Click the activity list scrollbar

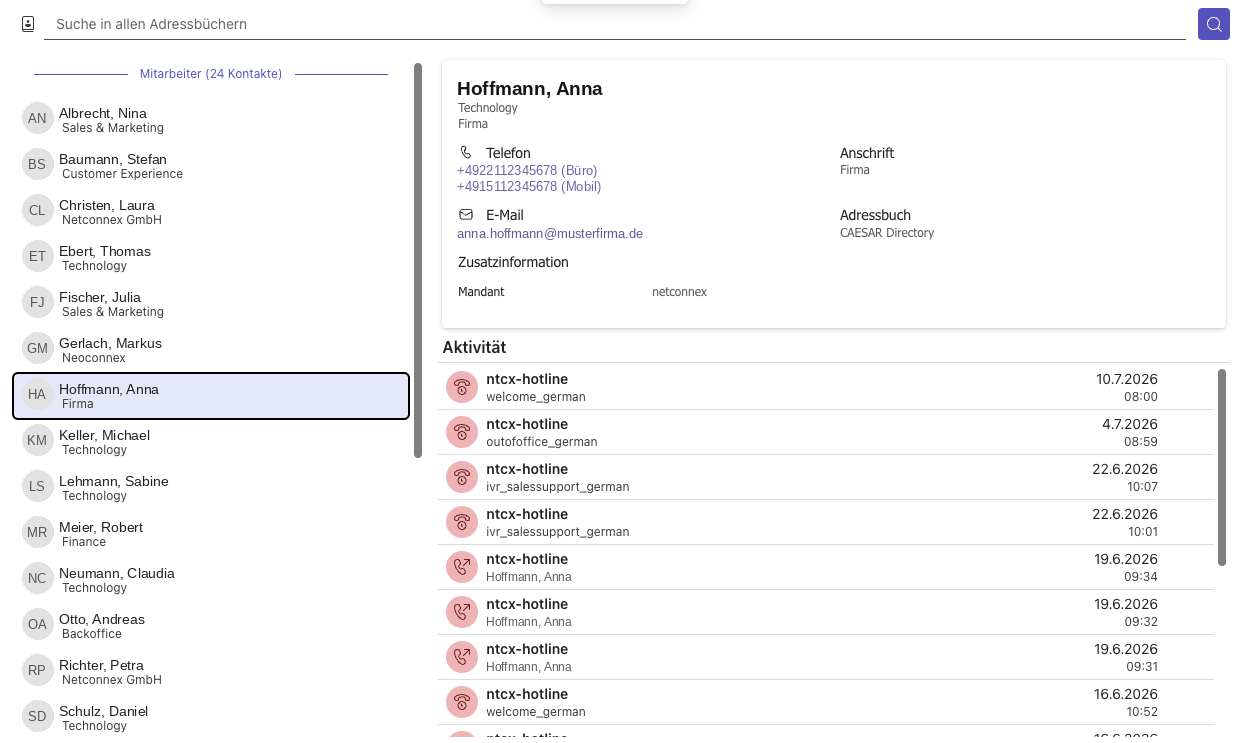[x=1222, y=467]
